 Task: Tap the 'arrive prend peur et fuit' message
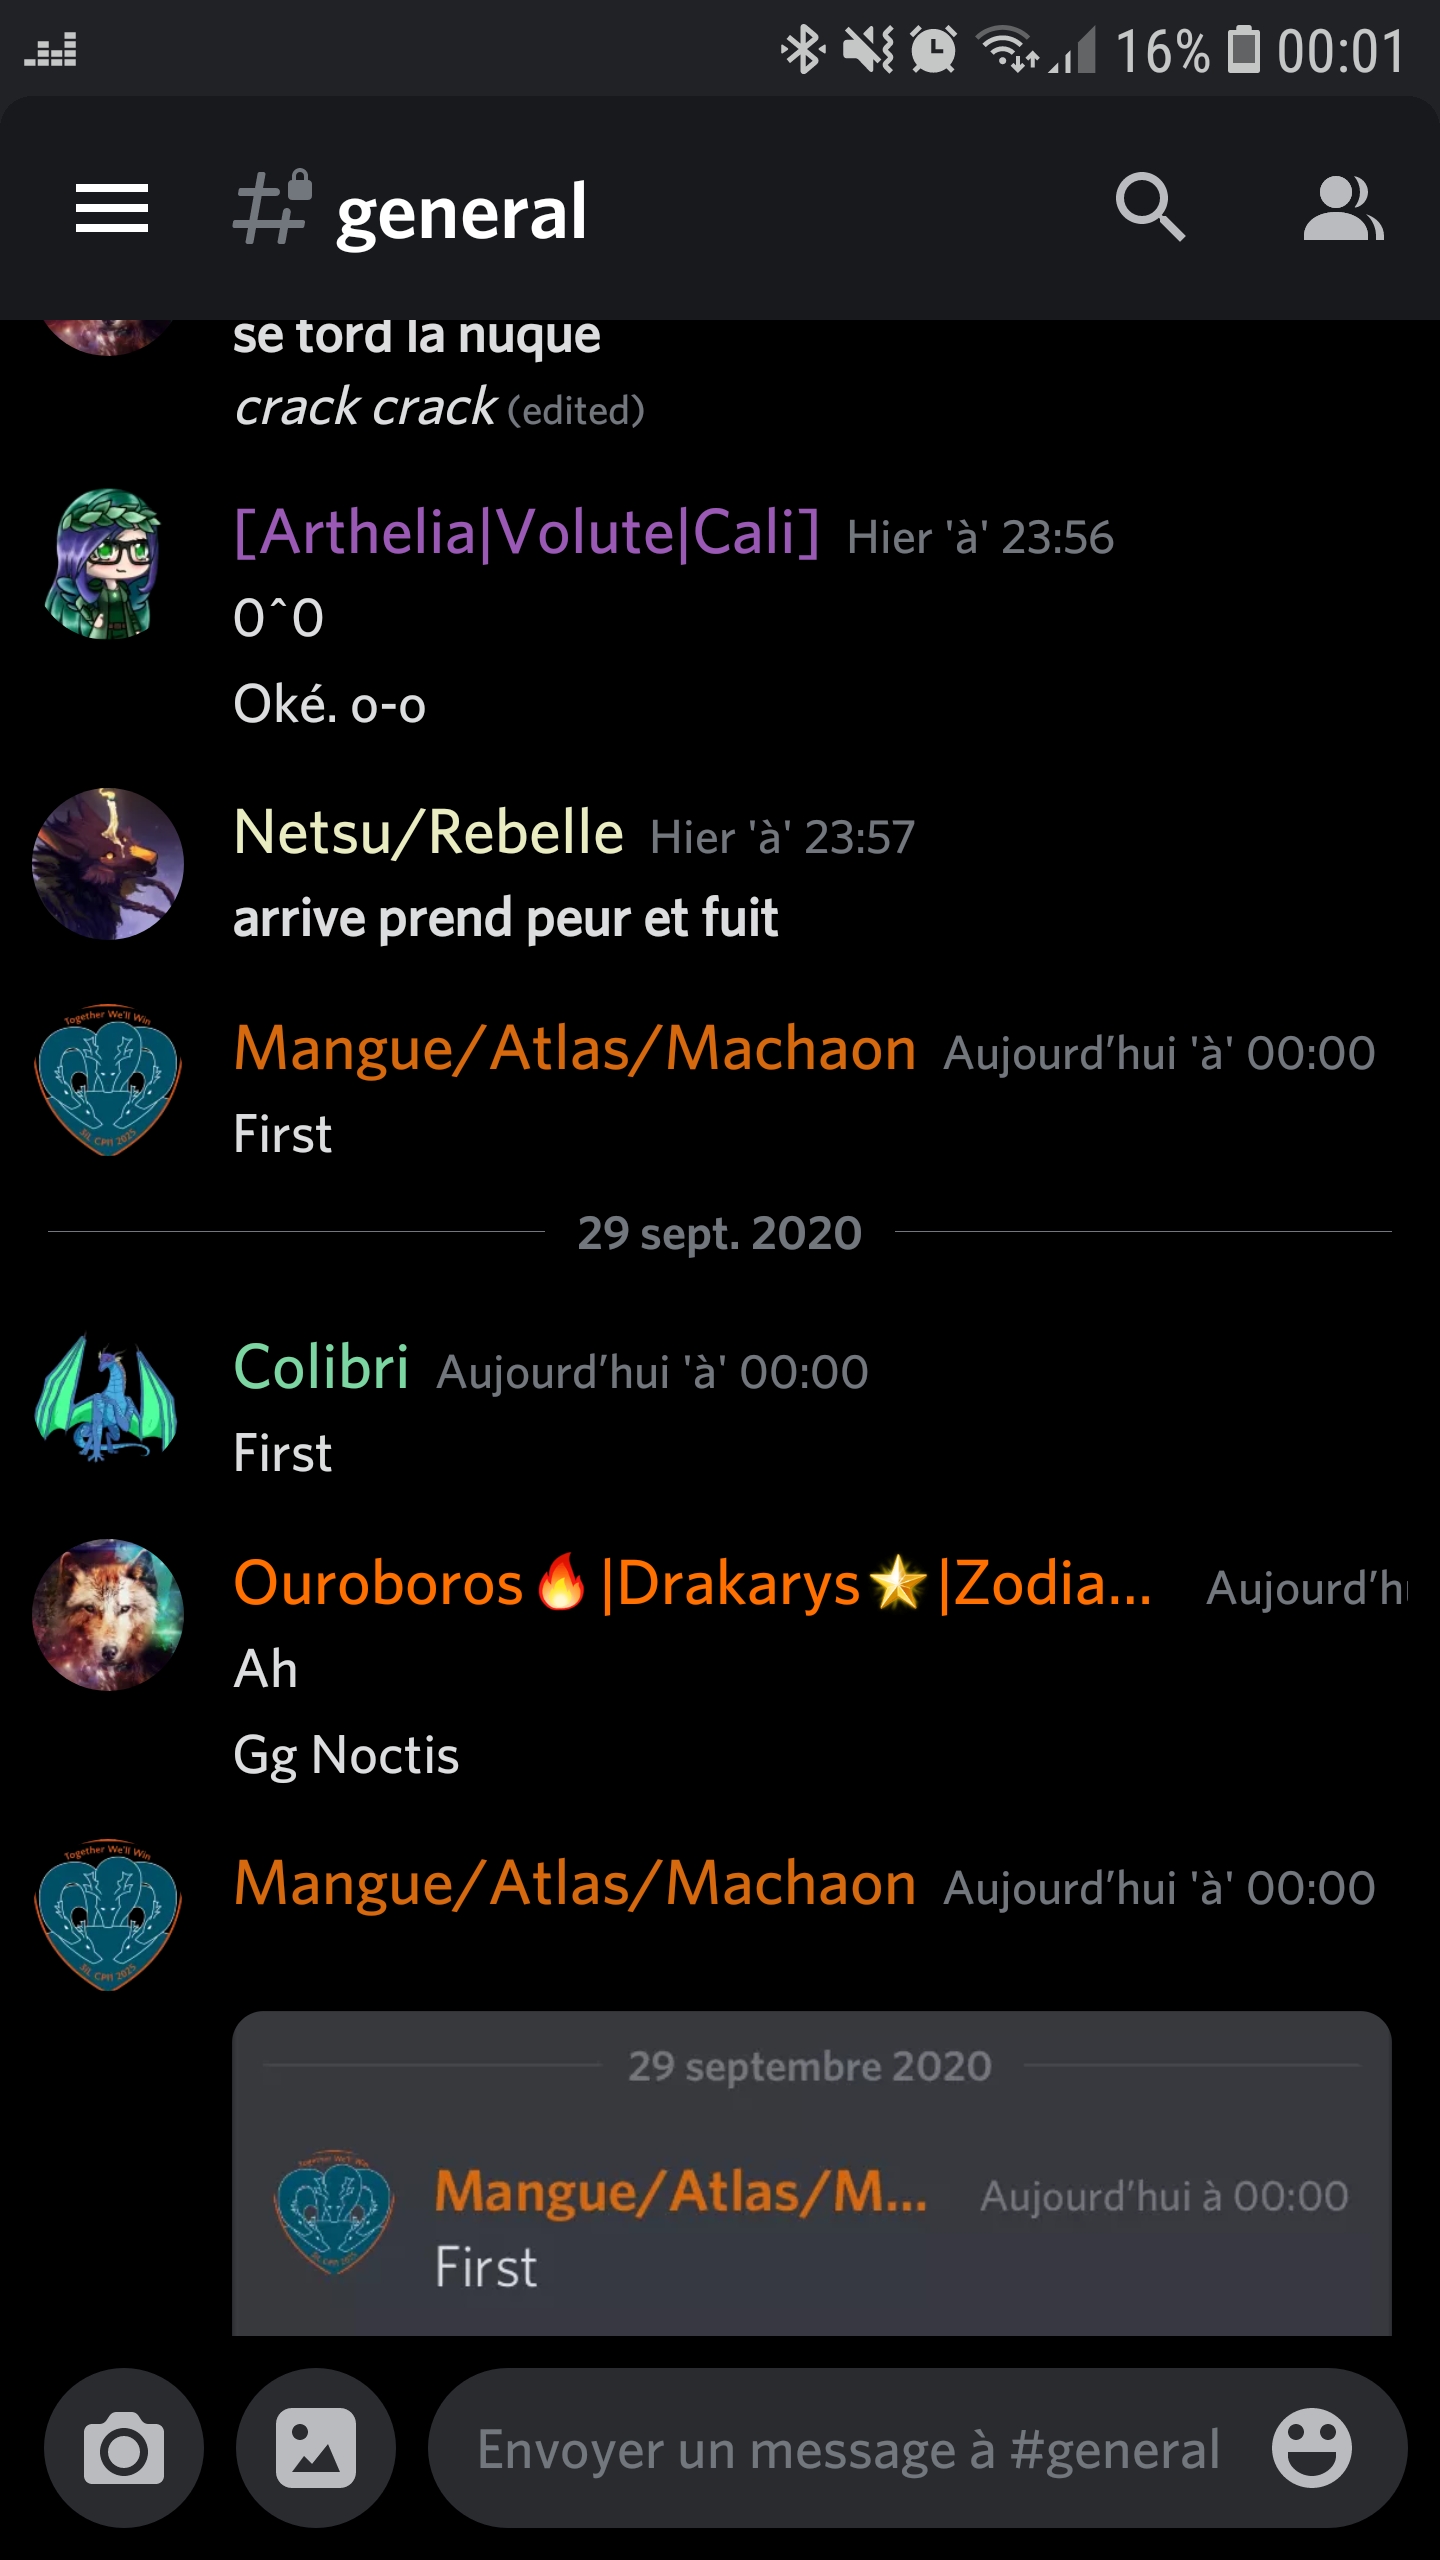[505, 918]
